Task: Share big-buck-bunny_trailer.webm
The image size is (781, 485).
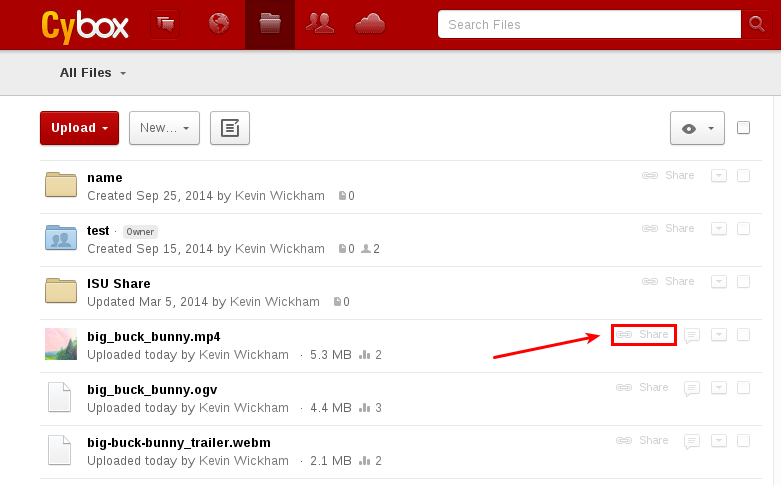Action: tap(642, 440)
